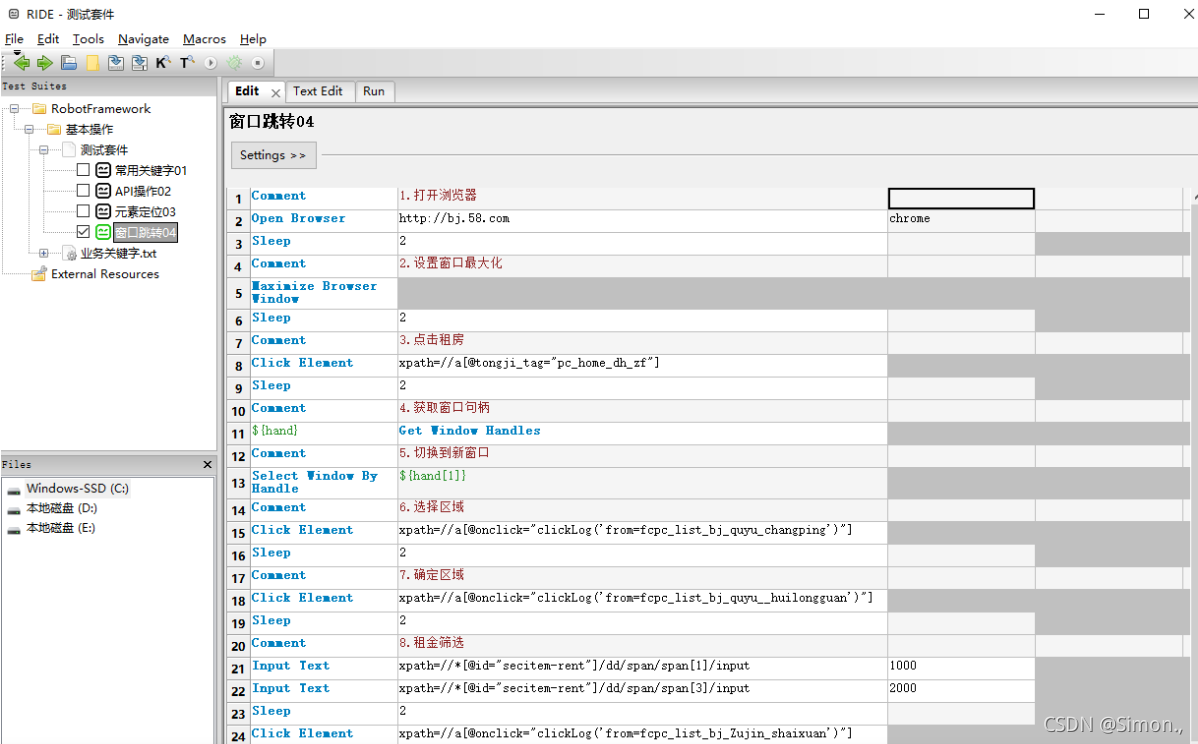Check the 元素定位03 test checkbox
The width and height of the screenshot is (1198, 744).
click(83, 211)
